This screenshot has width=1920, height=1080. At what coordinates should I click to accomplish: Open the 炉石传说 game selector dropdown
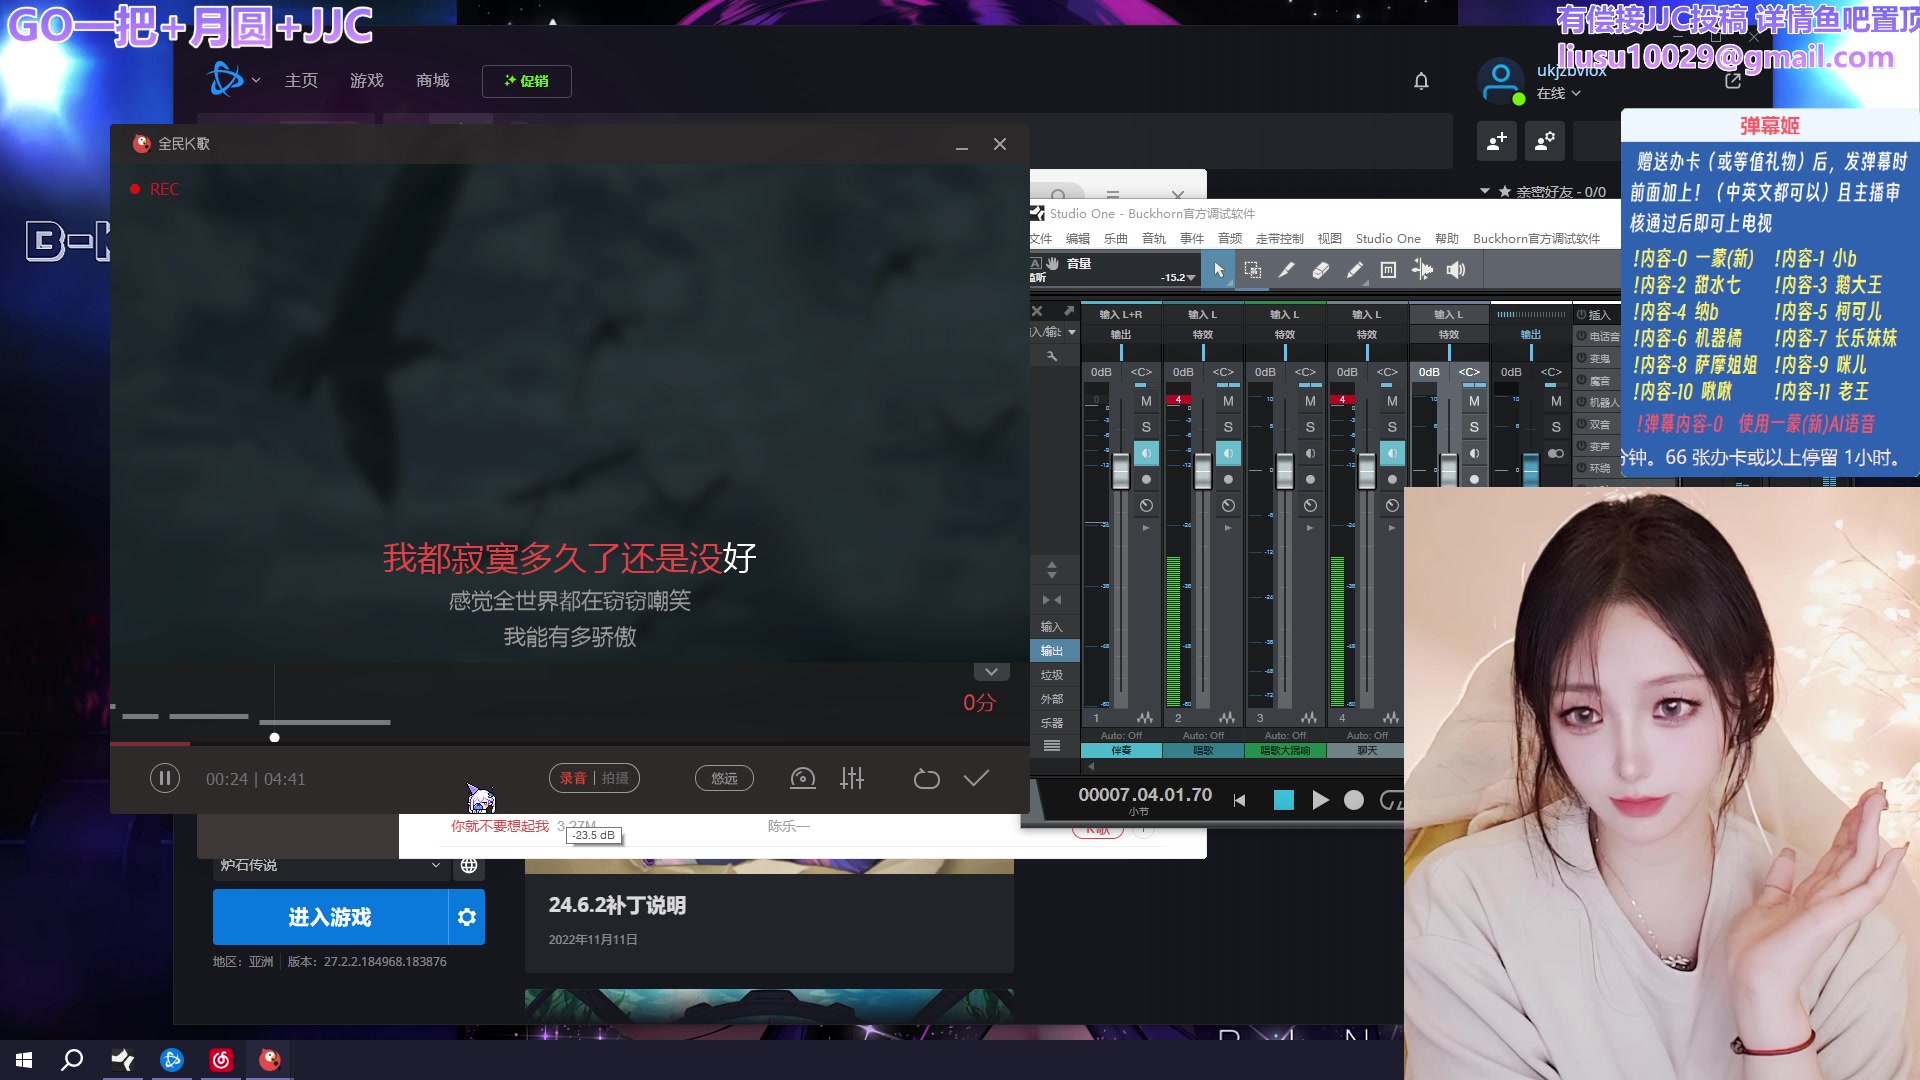click(x=435, y=865)
